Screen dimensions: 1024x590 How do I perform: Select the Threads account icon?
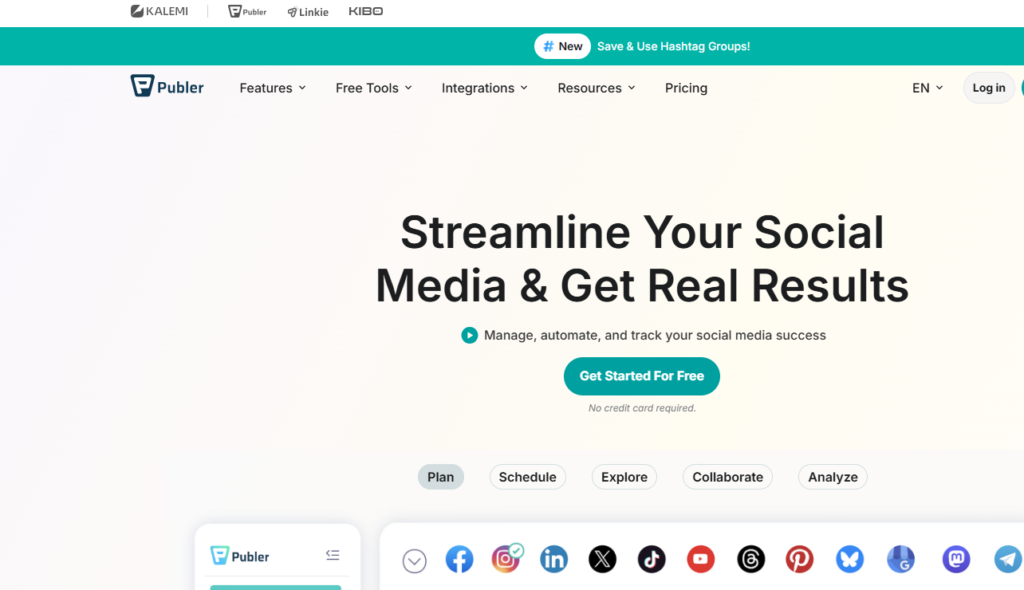[x=750, y=559]
